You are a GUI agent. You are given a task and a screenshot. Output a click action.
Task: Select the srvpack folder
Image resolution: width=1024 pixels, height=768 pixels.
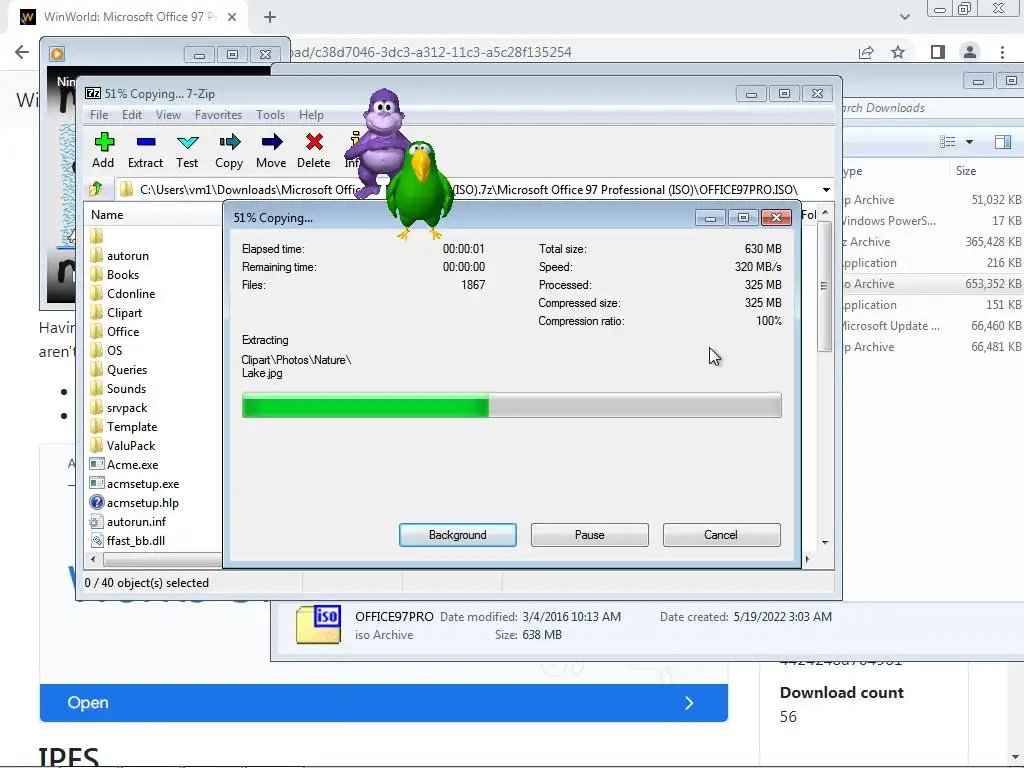click(127, 408)
